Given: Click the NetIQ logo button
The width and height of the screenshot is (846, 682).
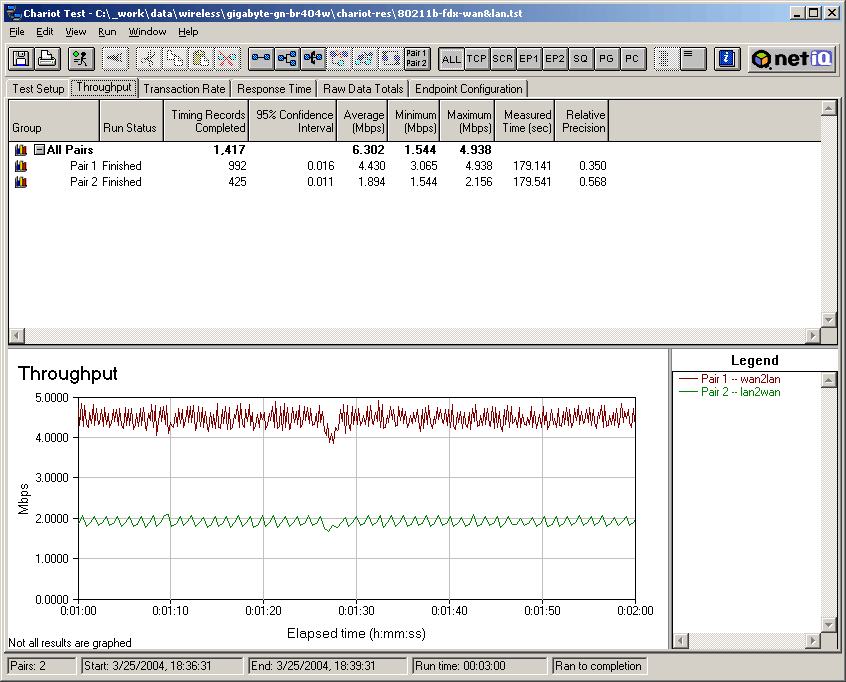Looking at the screenshot, I should click(792, 59).
